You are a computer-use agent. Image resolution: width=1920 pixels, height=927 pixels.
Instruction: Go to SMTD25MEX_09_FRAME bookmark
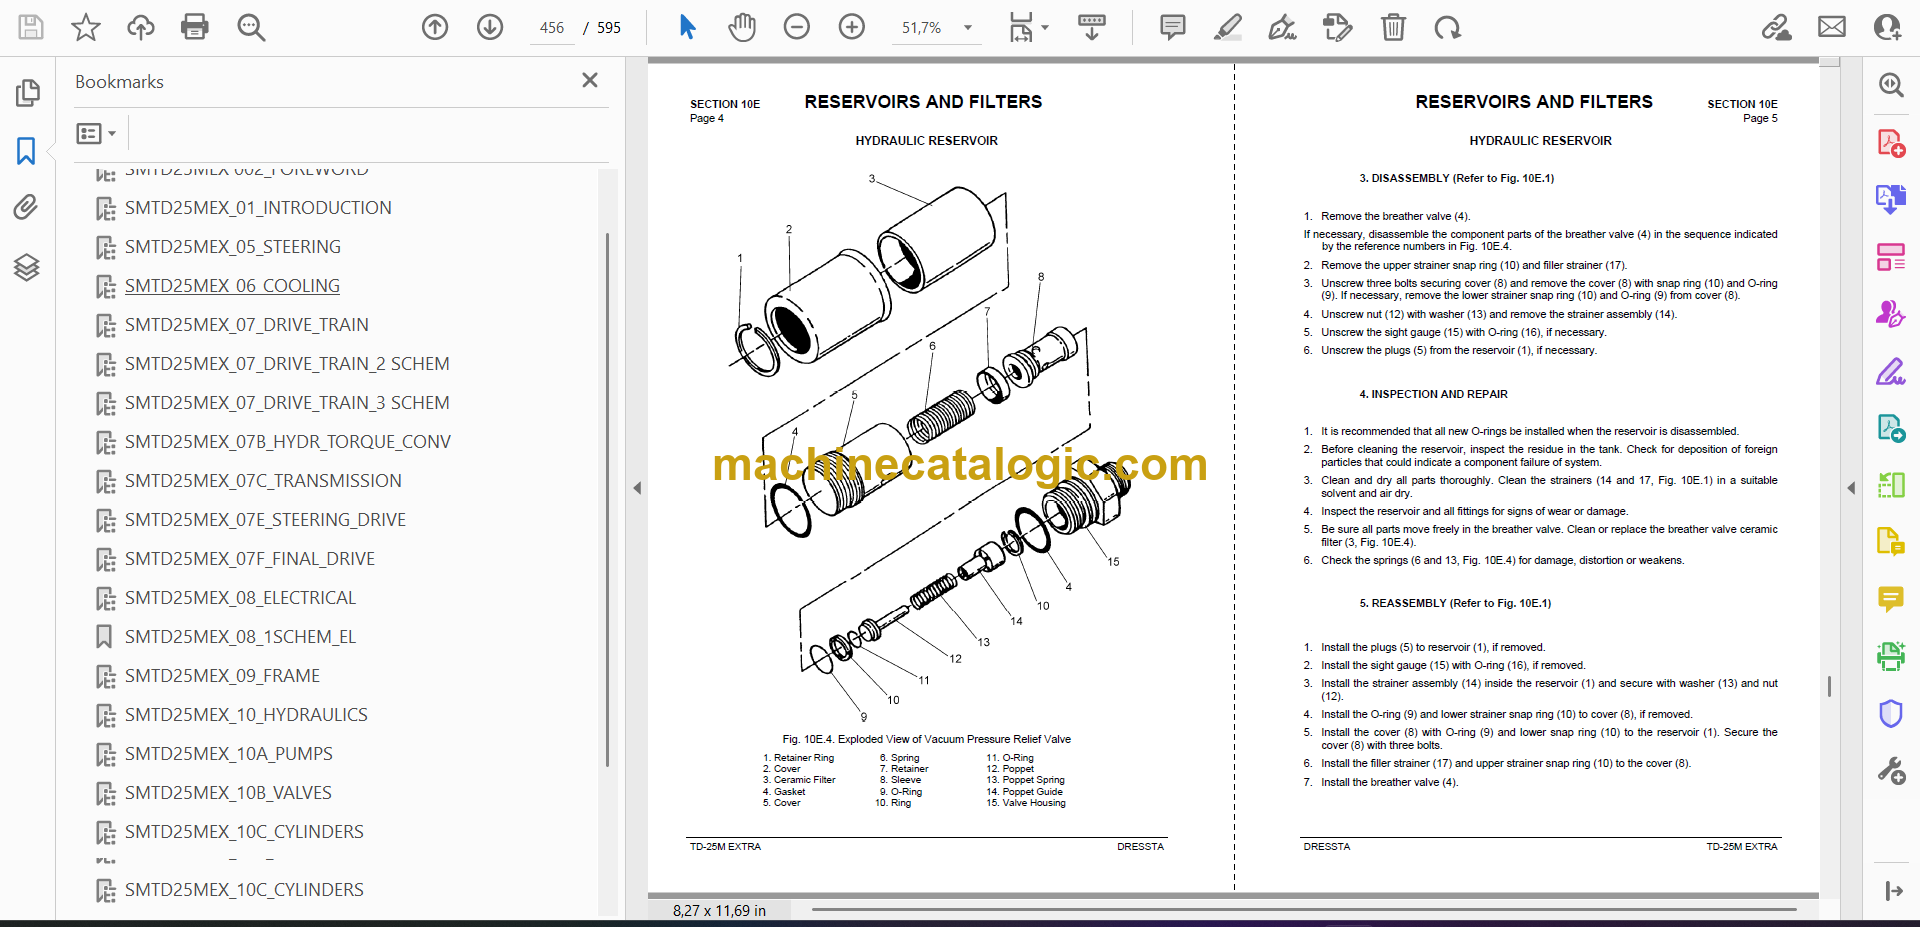tap(222, 676)
